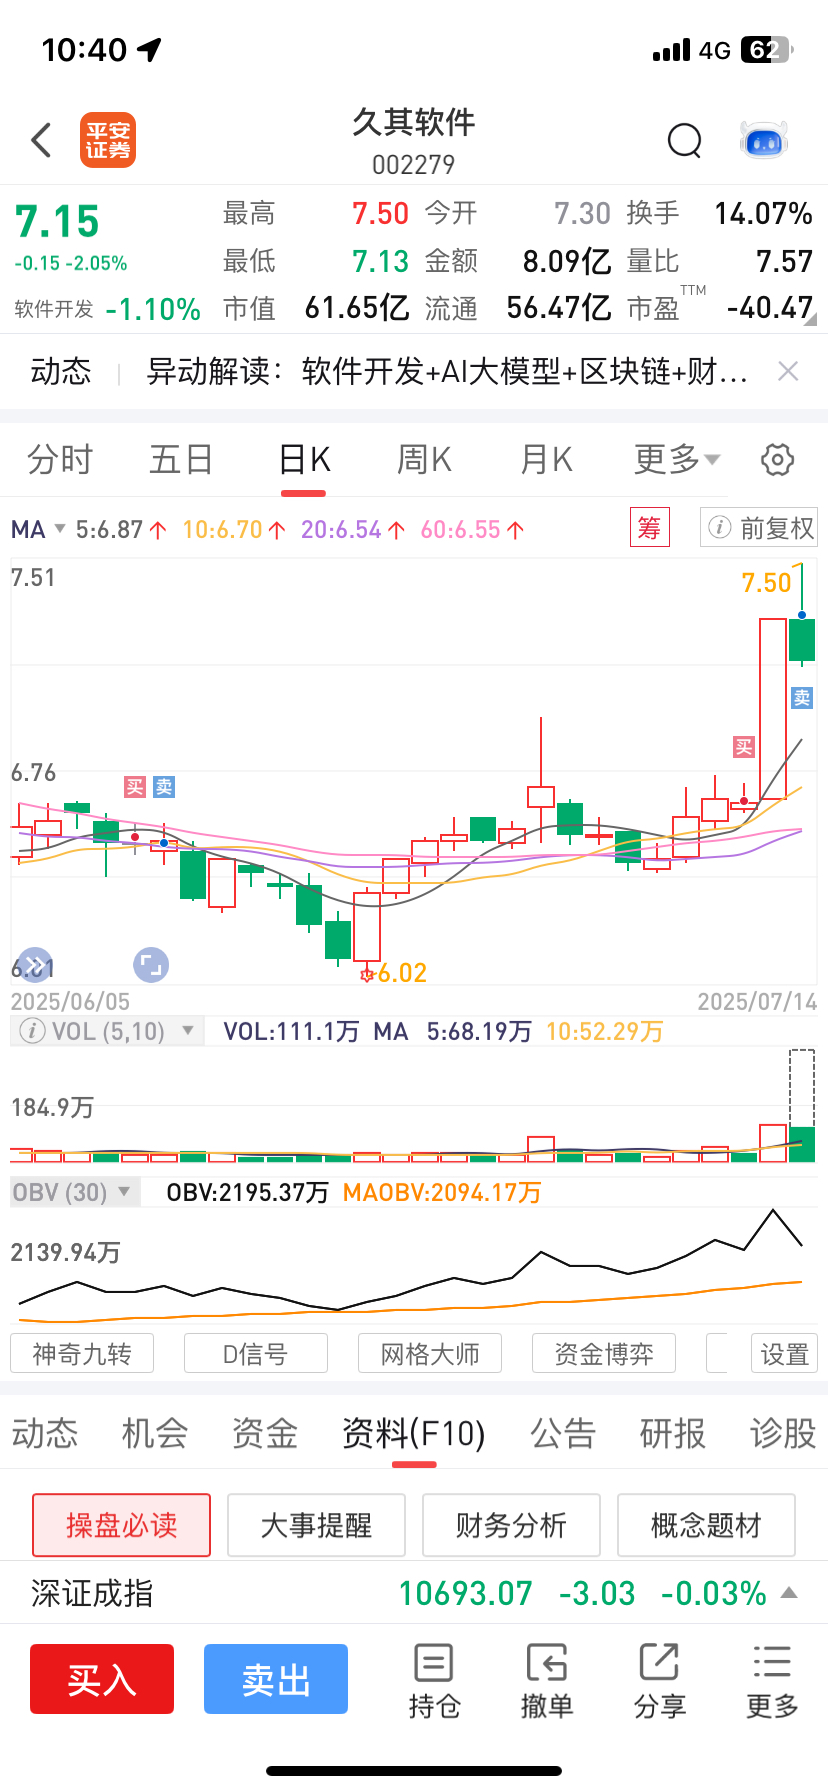Tap the red 买入 button

point(102,1679)
